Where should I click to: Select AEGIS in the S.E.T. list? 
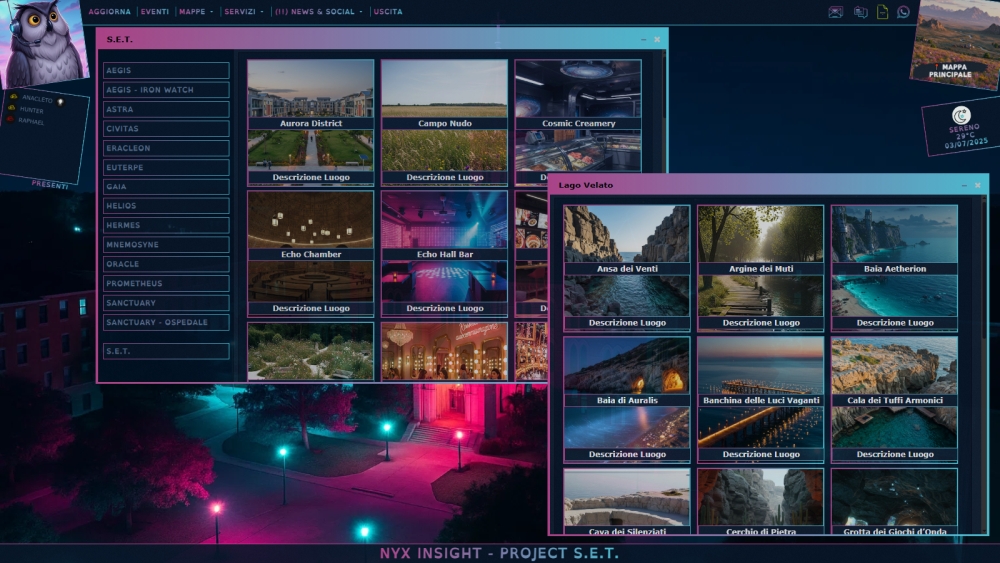click(x=166, y=70)
